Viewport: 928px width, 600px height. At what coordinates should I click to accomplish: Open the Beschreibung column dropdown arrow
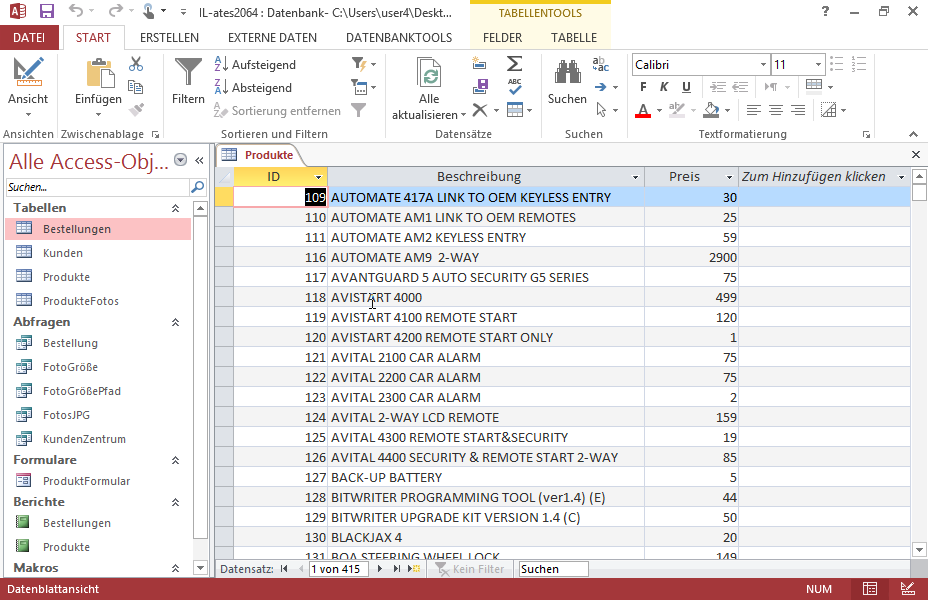pyautogui.click(x=635, y=177)
